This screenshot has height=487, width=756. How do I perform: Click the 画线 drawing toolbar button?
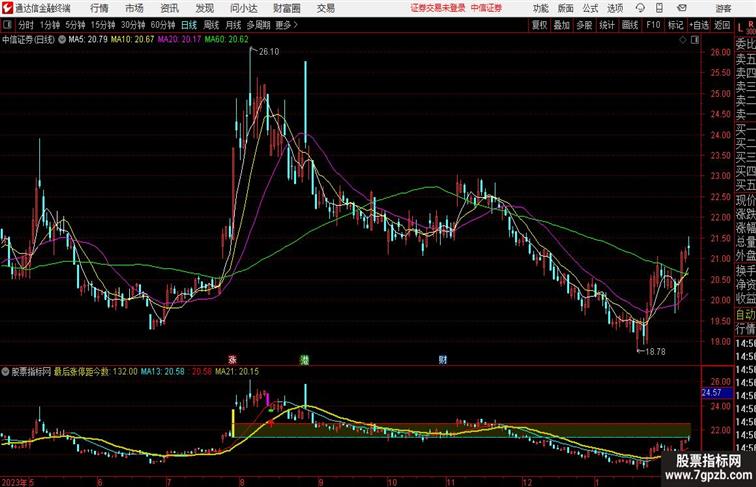coord(630,25)
